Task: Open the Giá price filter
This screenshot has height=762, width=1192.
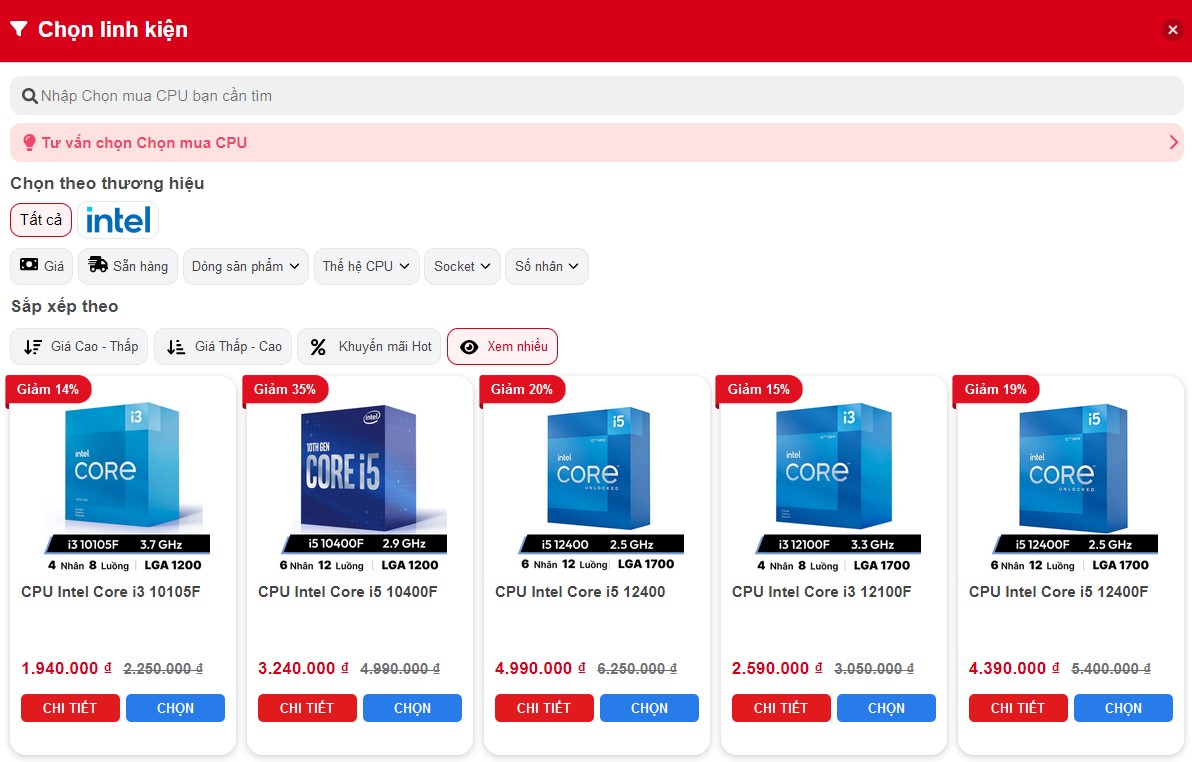Action: pos(42,266)
